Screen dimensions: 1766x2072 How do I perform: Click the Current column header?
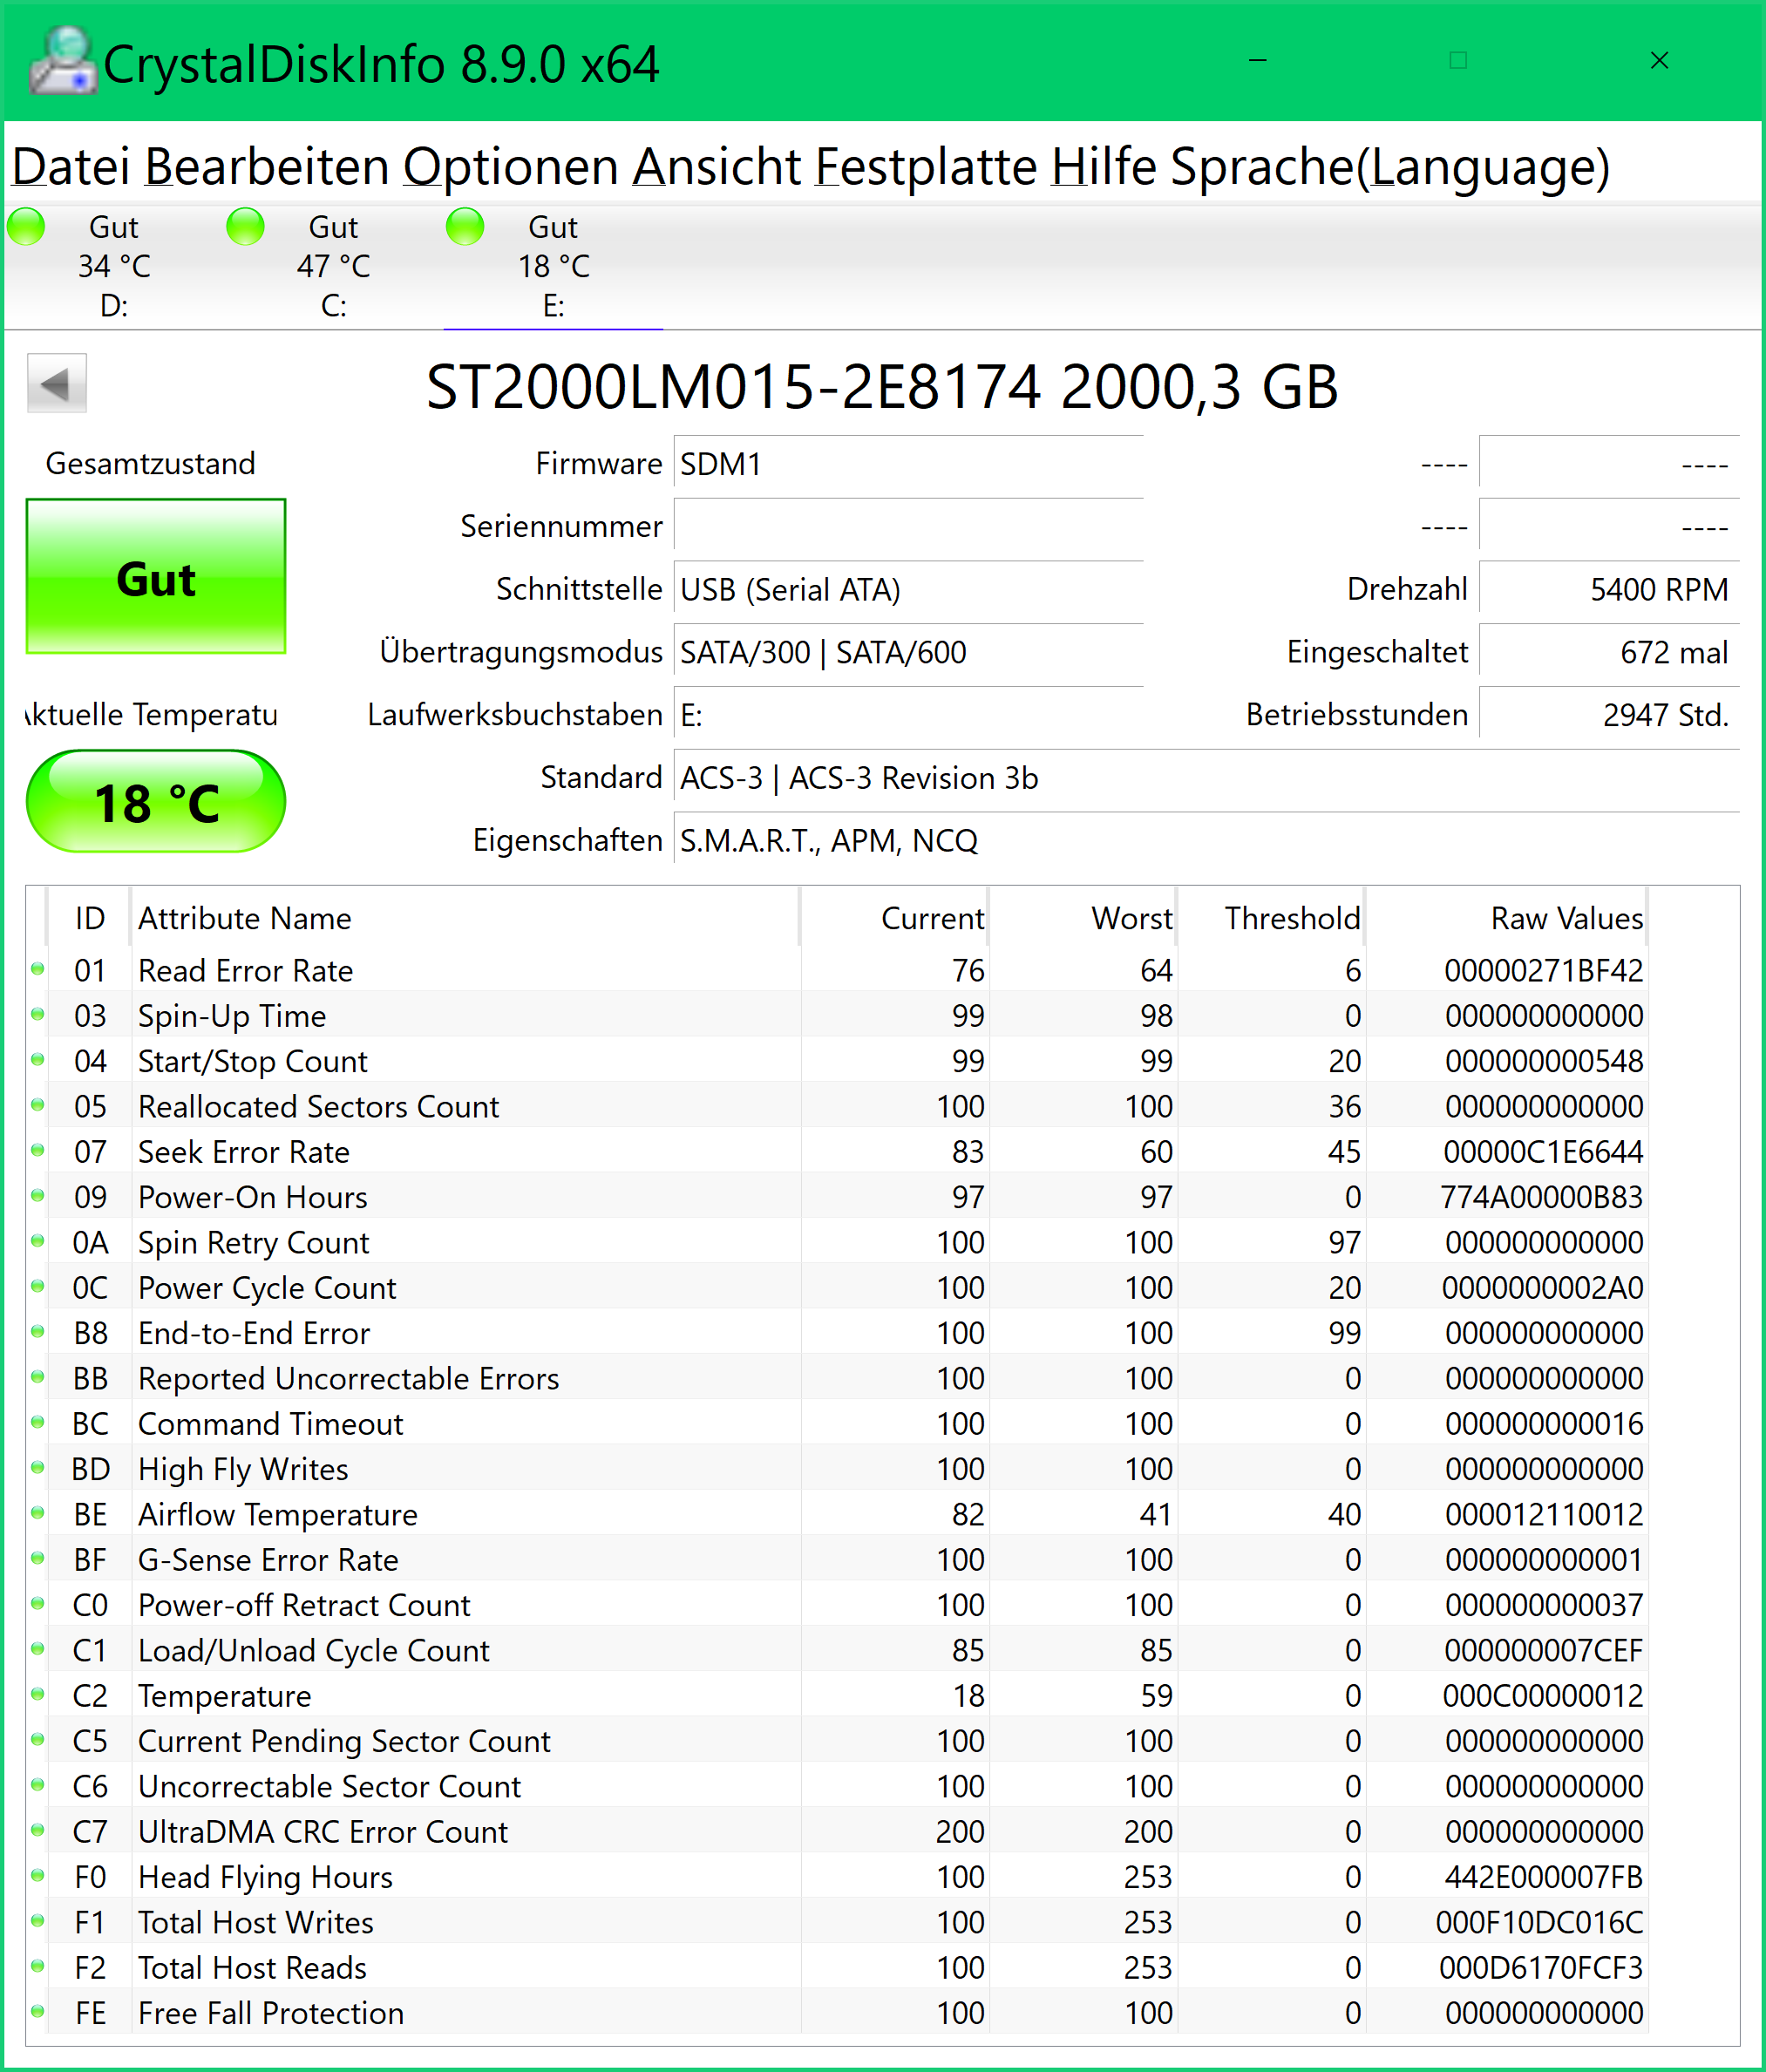pos(894,917)
